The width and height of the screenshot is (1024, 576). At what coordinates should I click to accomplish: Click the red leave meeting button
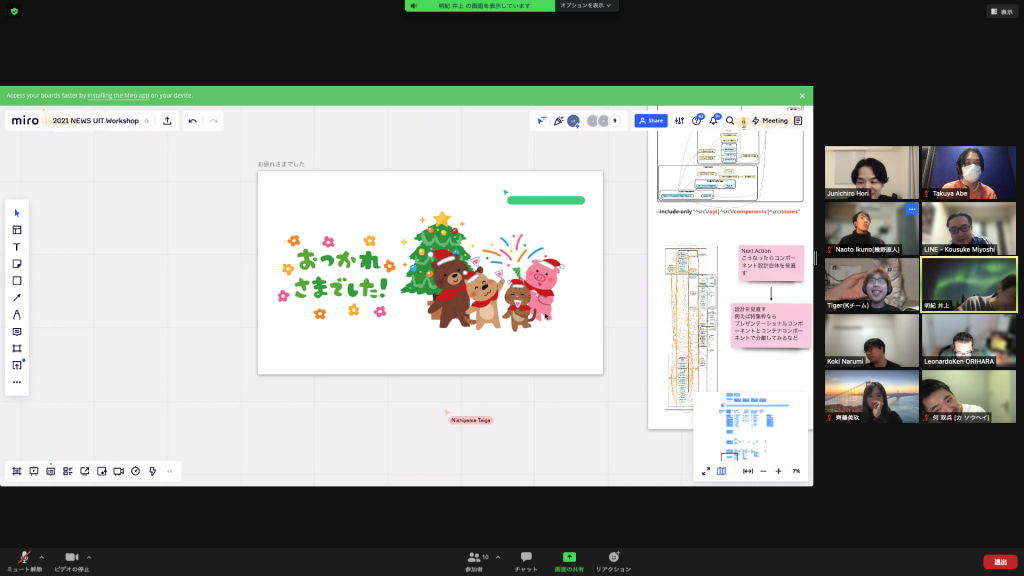click(x=1000, y=562)
